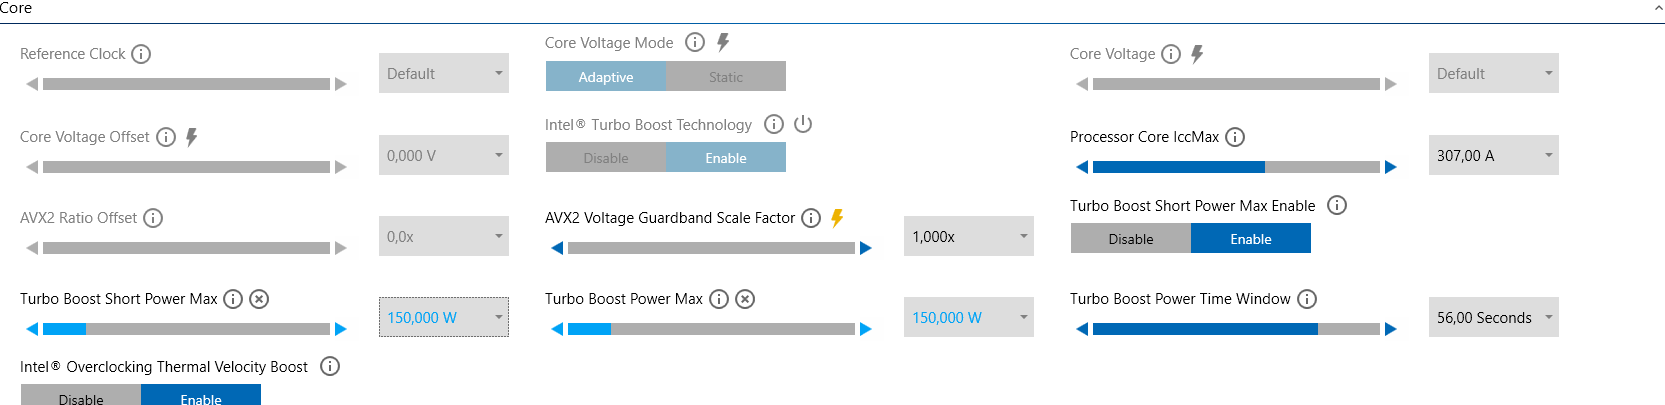
Task: Click info icon for Overclocking Thermal Velocity Boost
Action: pos(330,367)
